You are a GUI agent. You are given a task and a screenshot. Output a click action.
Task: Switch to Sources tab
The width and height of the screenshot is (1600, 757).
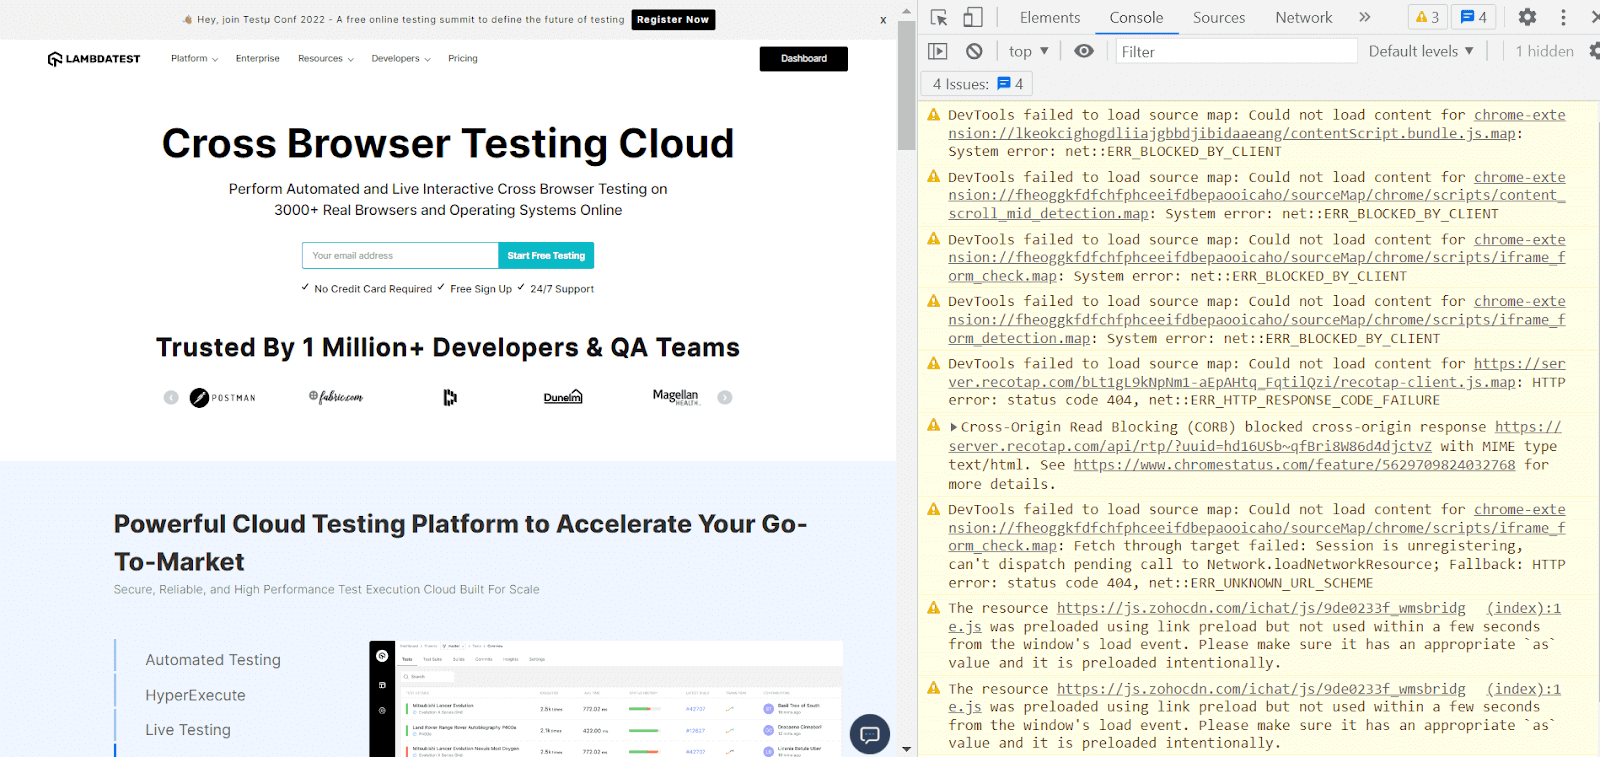pos(1219,17)
